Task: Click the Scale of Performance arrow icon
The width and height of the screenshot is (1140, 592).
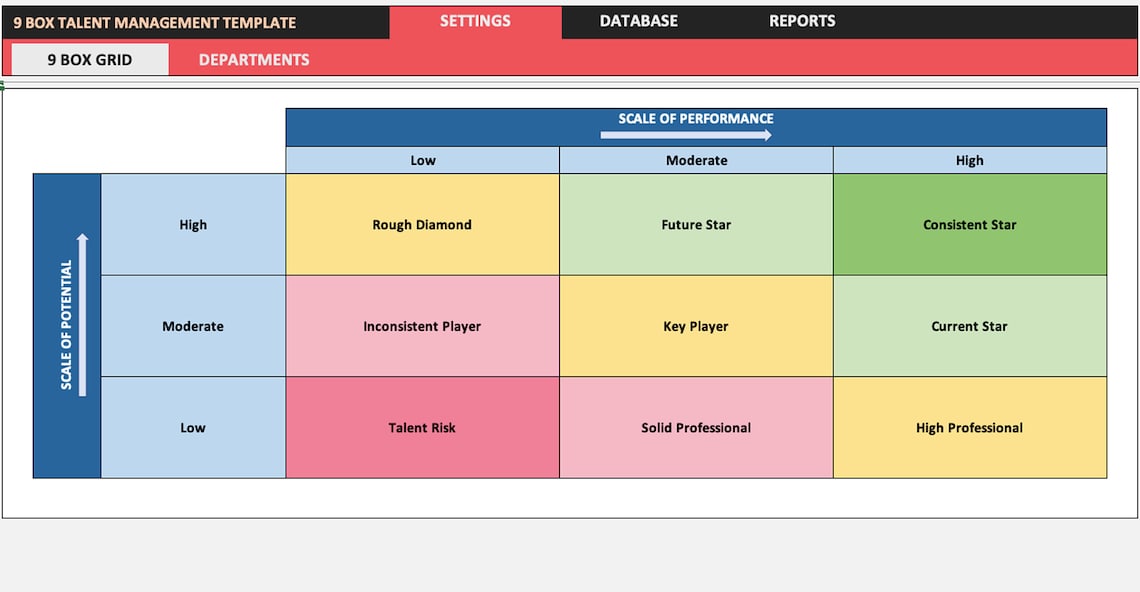Action: [686, 135]
